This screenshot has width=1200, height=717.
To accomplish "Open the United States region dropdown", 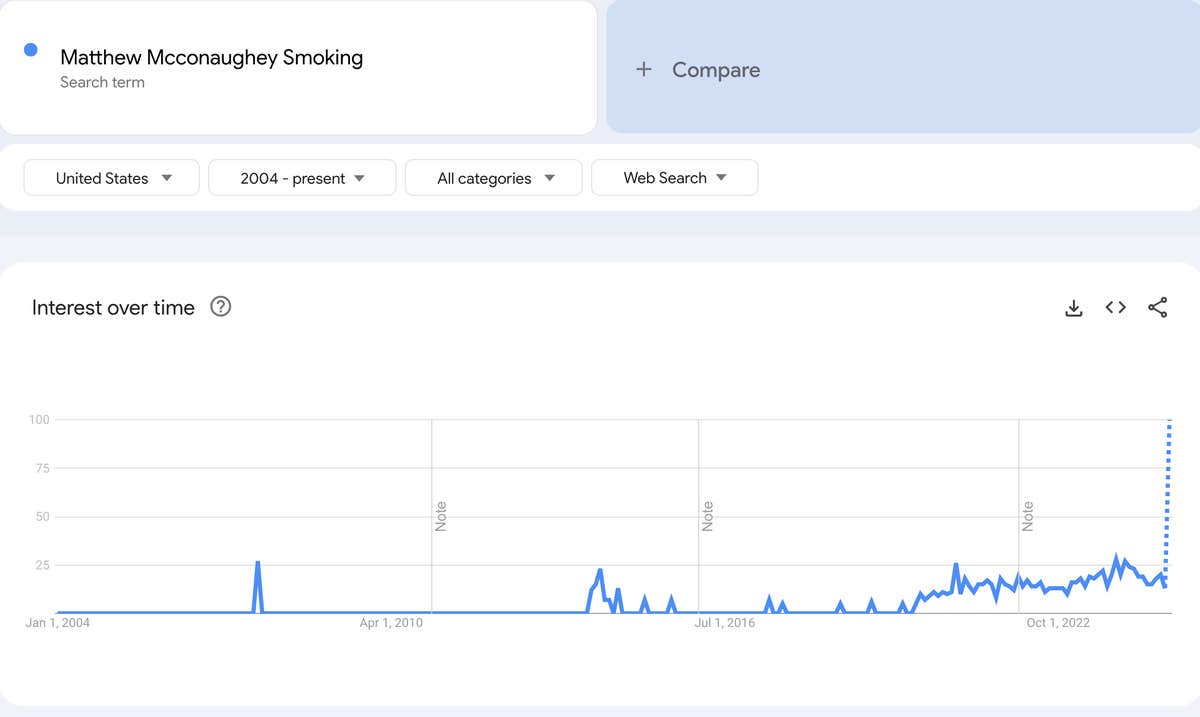I will 111,177.
